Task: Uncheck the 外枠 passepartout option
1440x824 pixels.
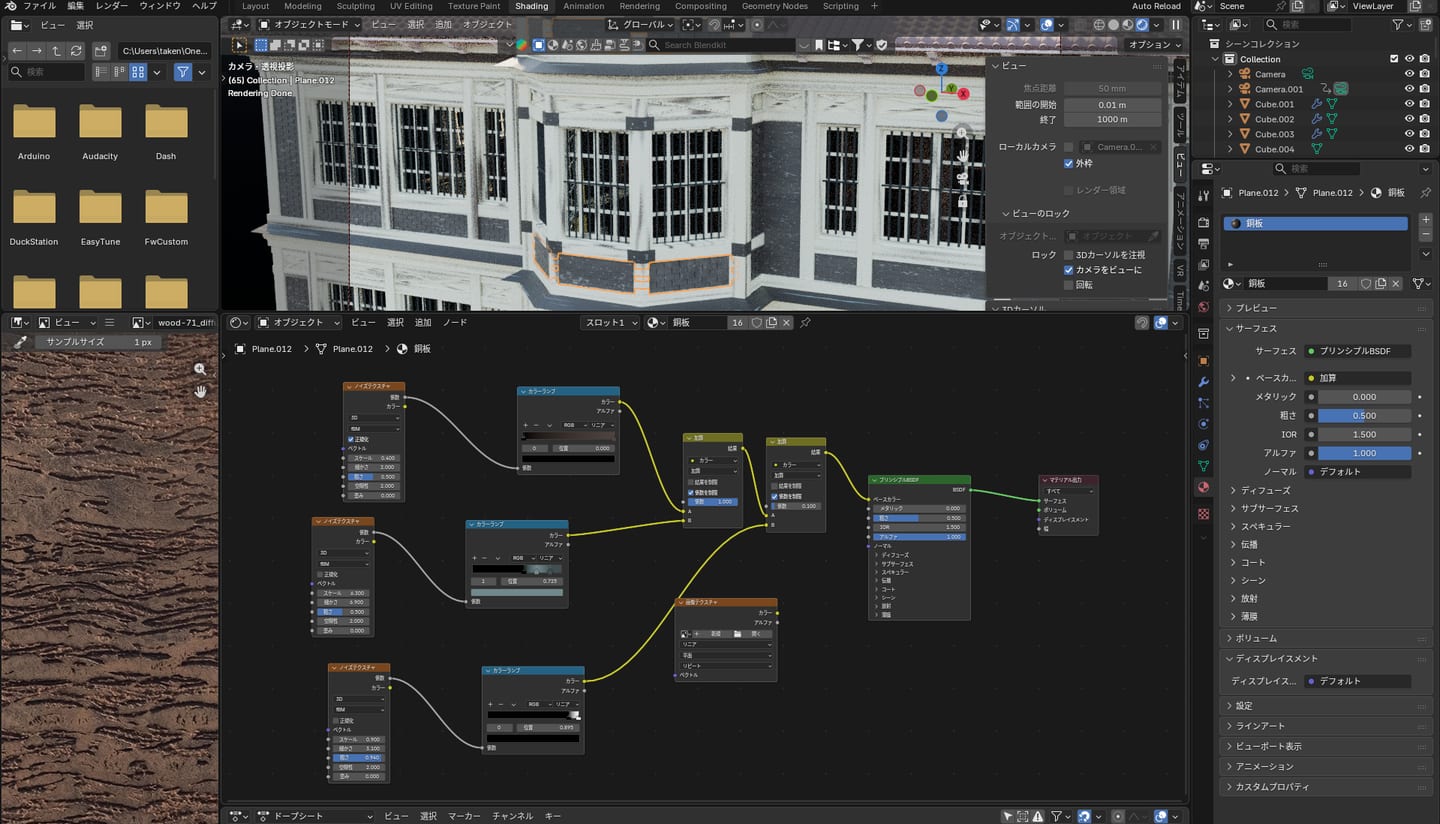Action: point(1069,163)
